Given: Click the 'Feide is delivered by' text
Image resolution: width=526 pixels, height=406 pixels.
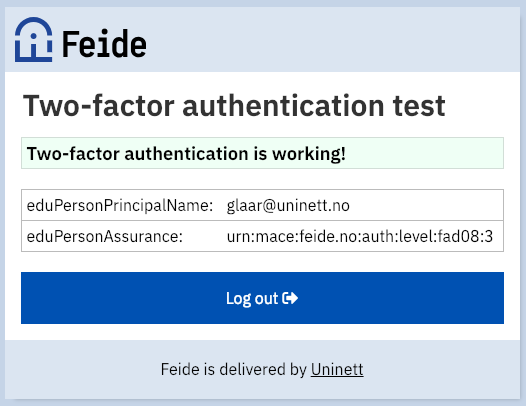Looking at the screenshot, I should [x=233, y=369].
